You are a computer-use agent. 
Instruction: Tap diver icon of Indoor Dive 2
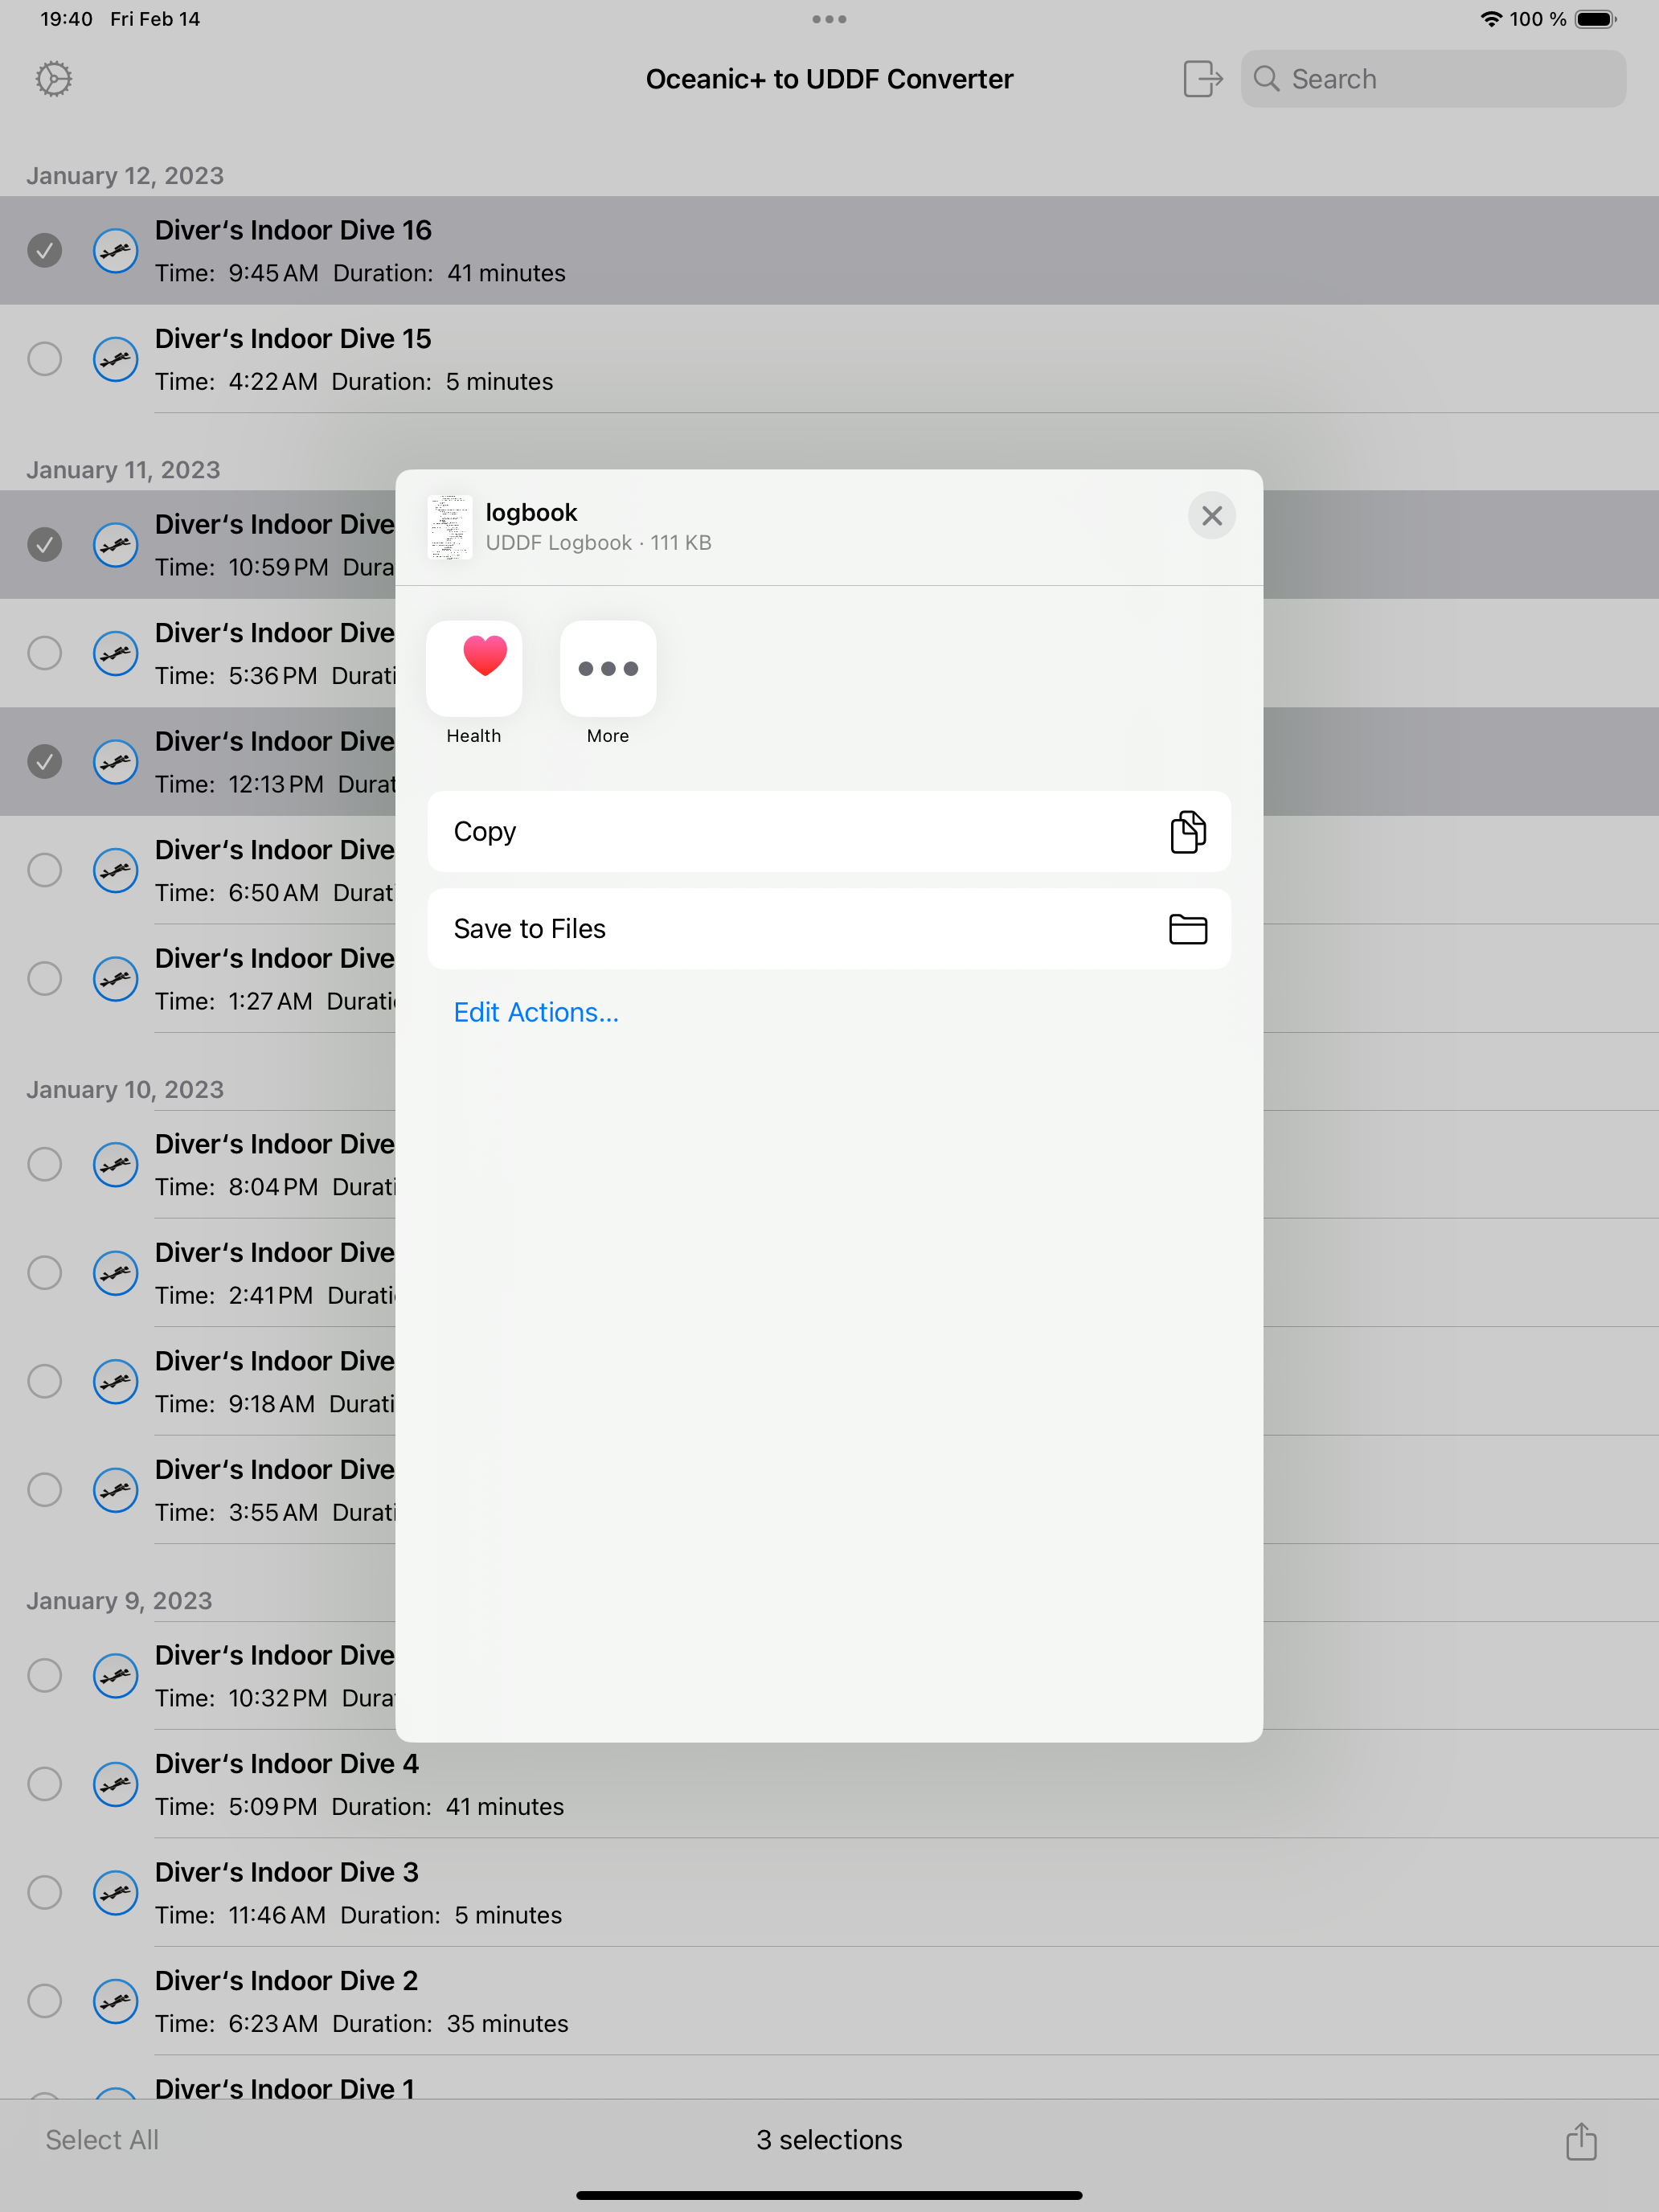[116, 2001]
